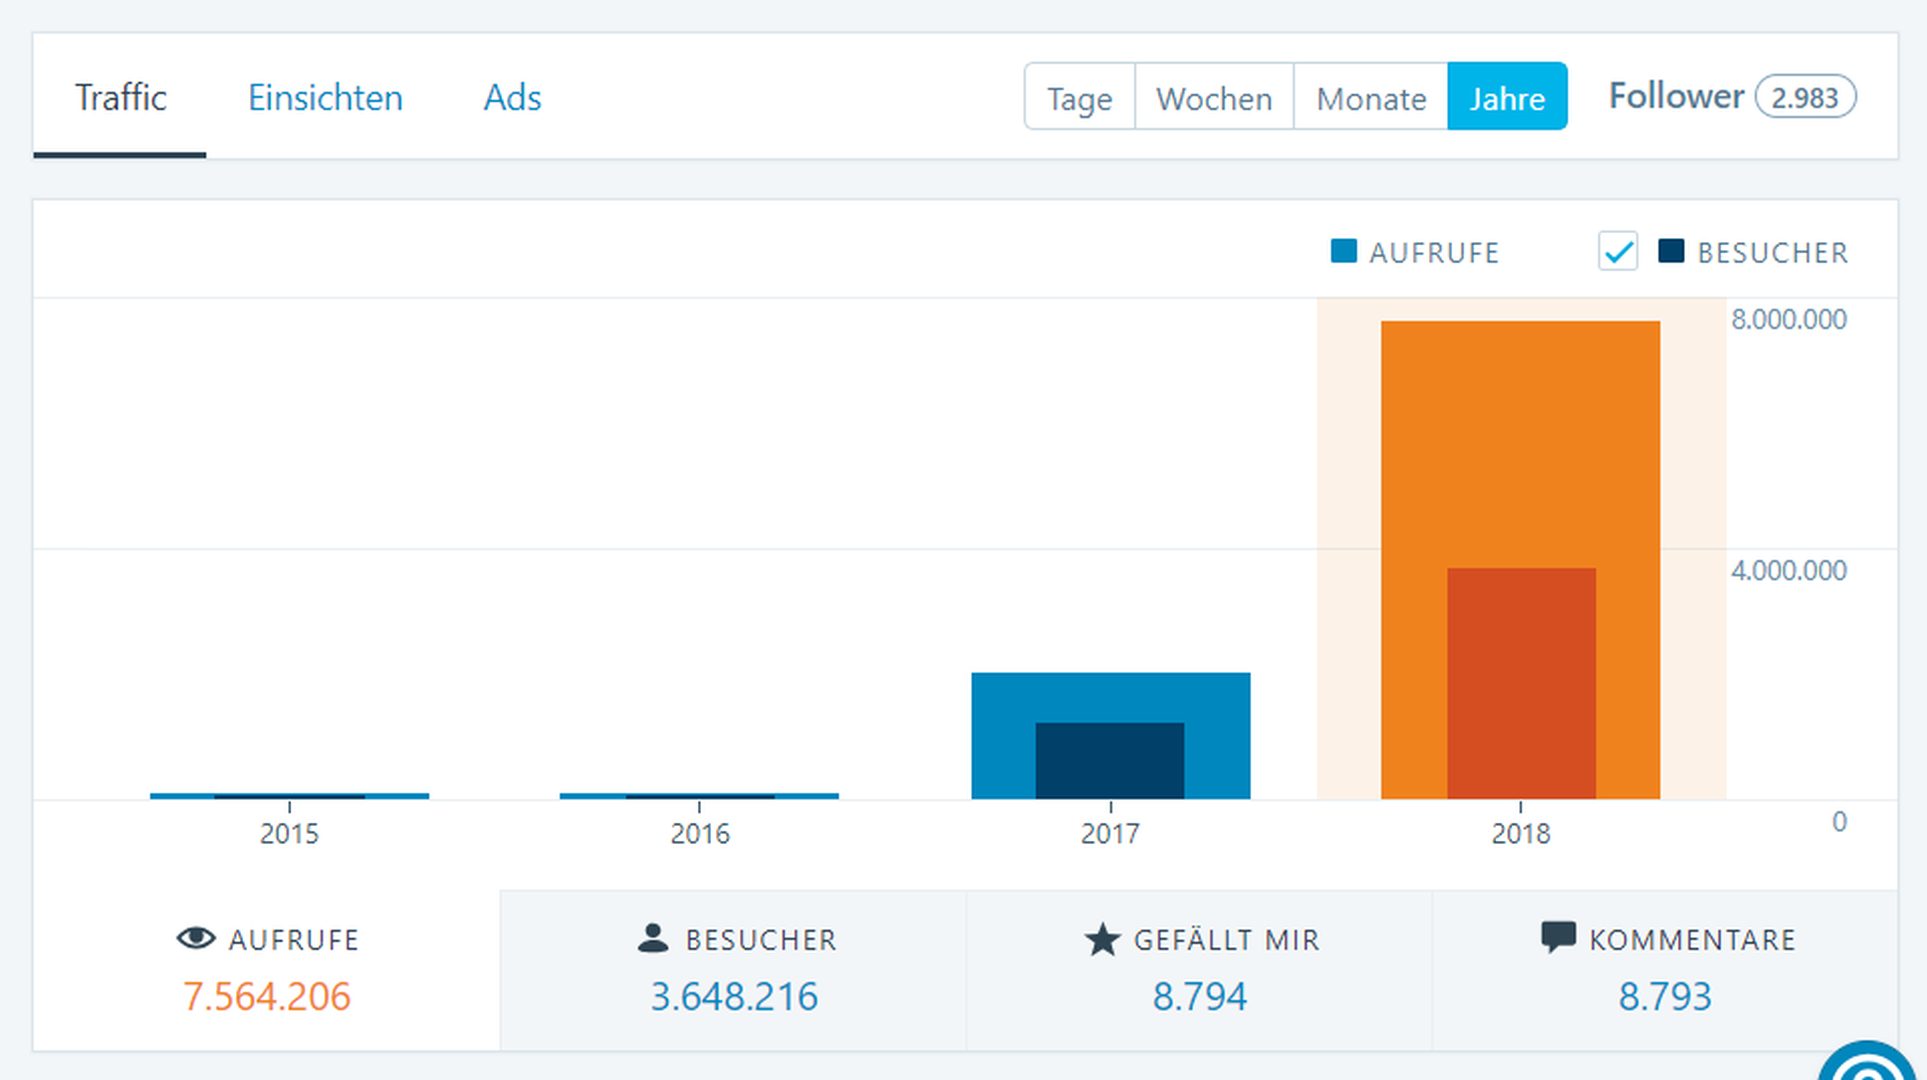
Task: Click the blue Aufrufe legend square
Action: point(1344,251)
